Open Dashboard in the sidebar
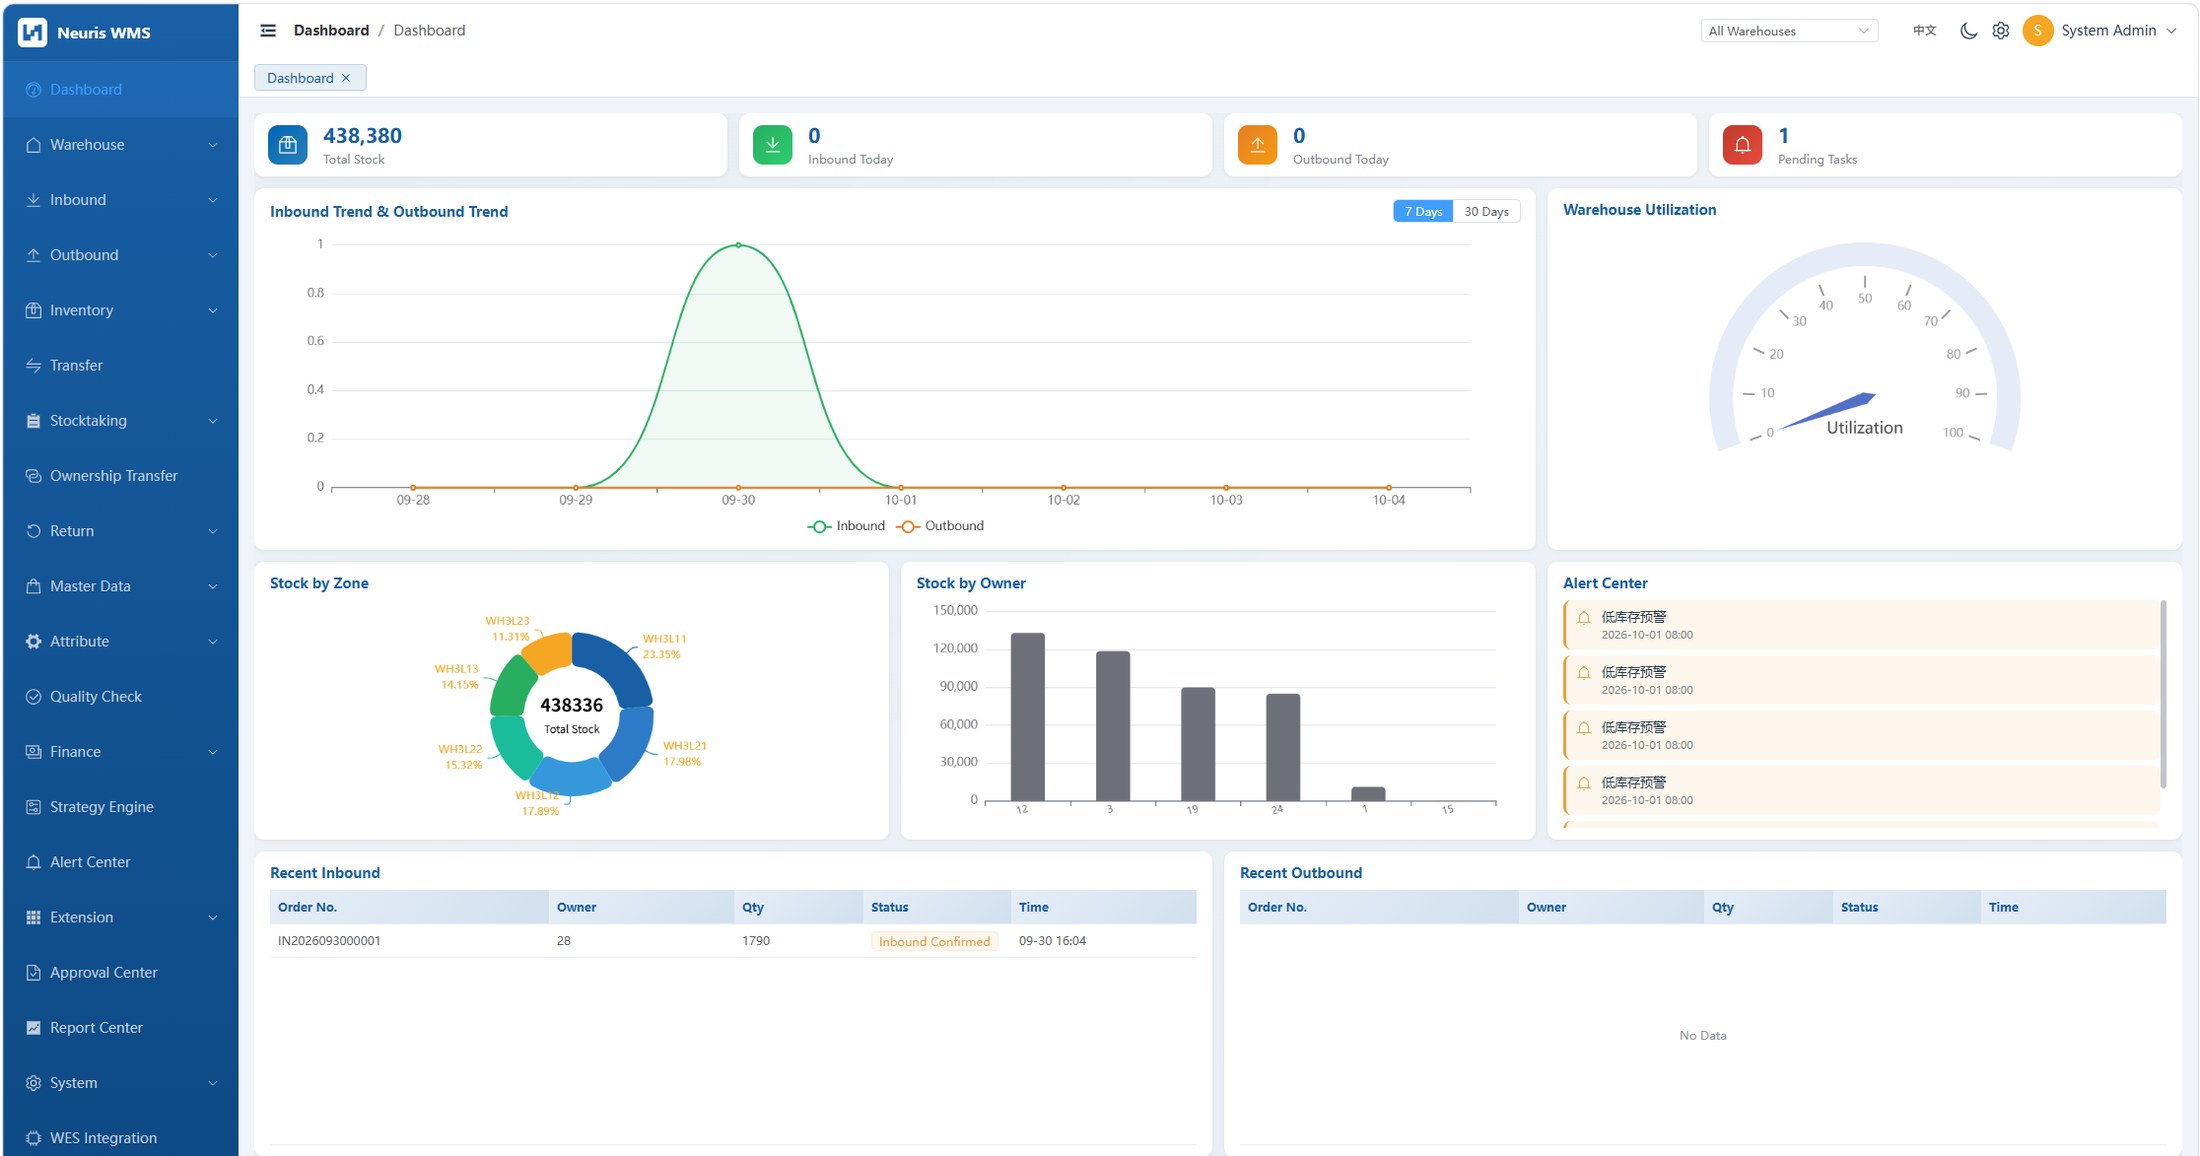The image size is (2200, 1156). [120, 89]
